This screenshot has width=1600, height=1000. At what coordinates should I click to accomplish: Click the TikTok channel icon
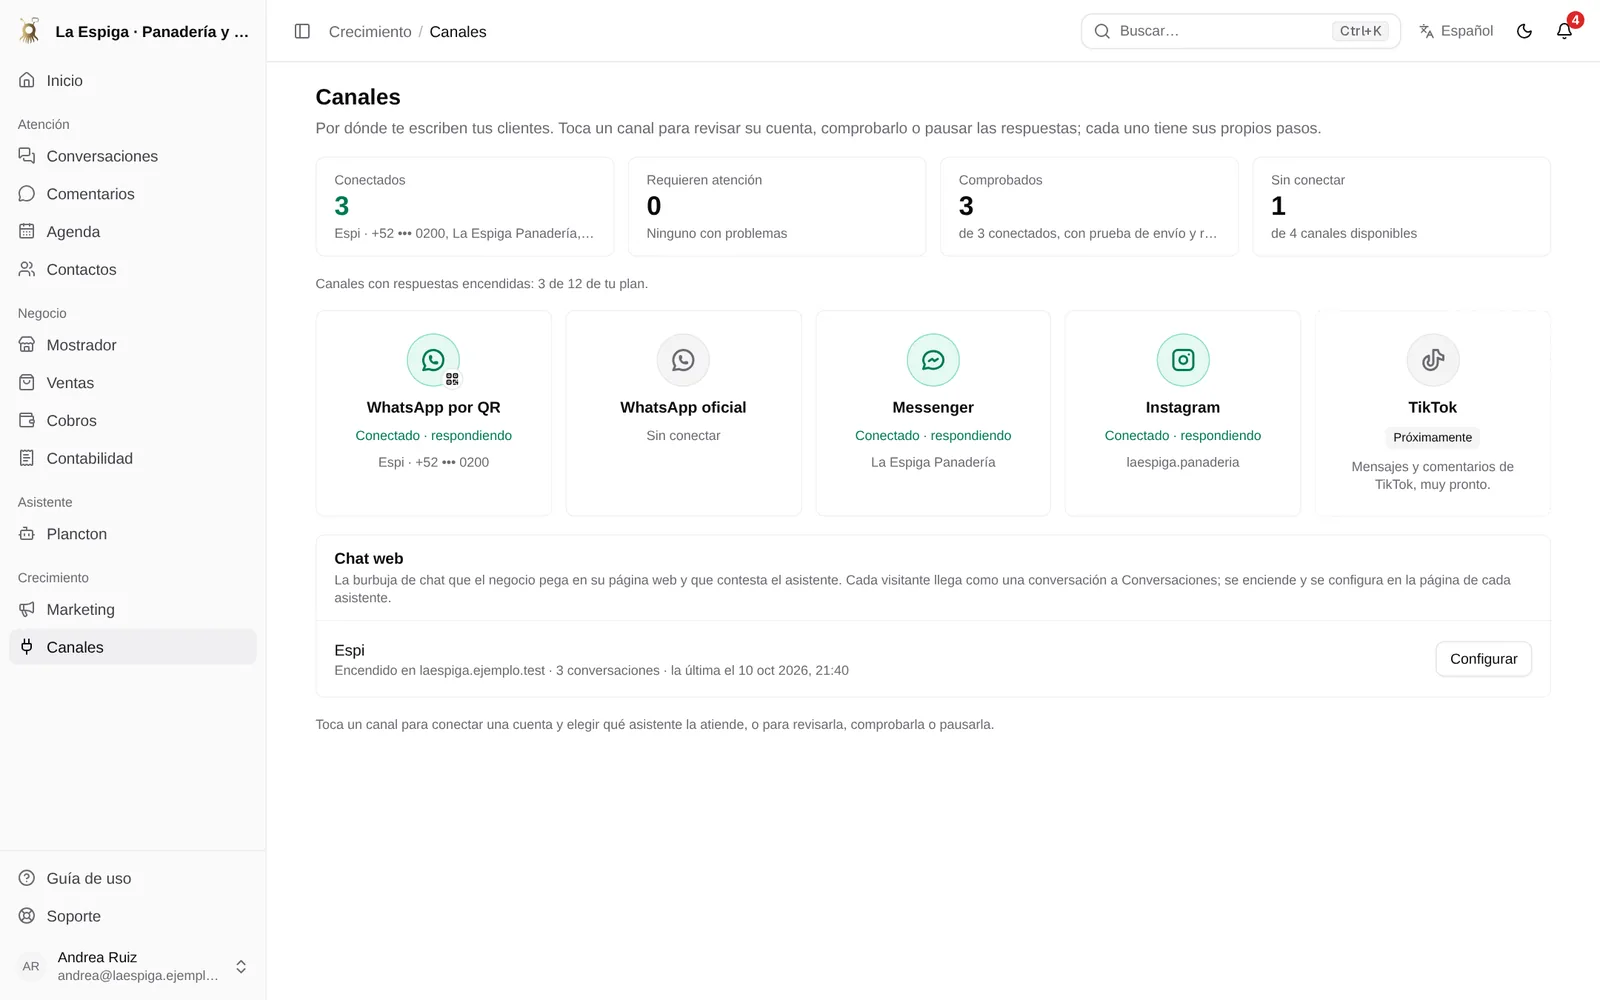1433,360
